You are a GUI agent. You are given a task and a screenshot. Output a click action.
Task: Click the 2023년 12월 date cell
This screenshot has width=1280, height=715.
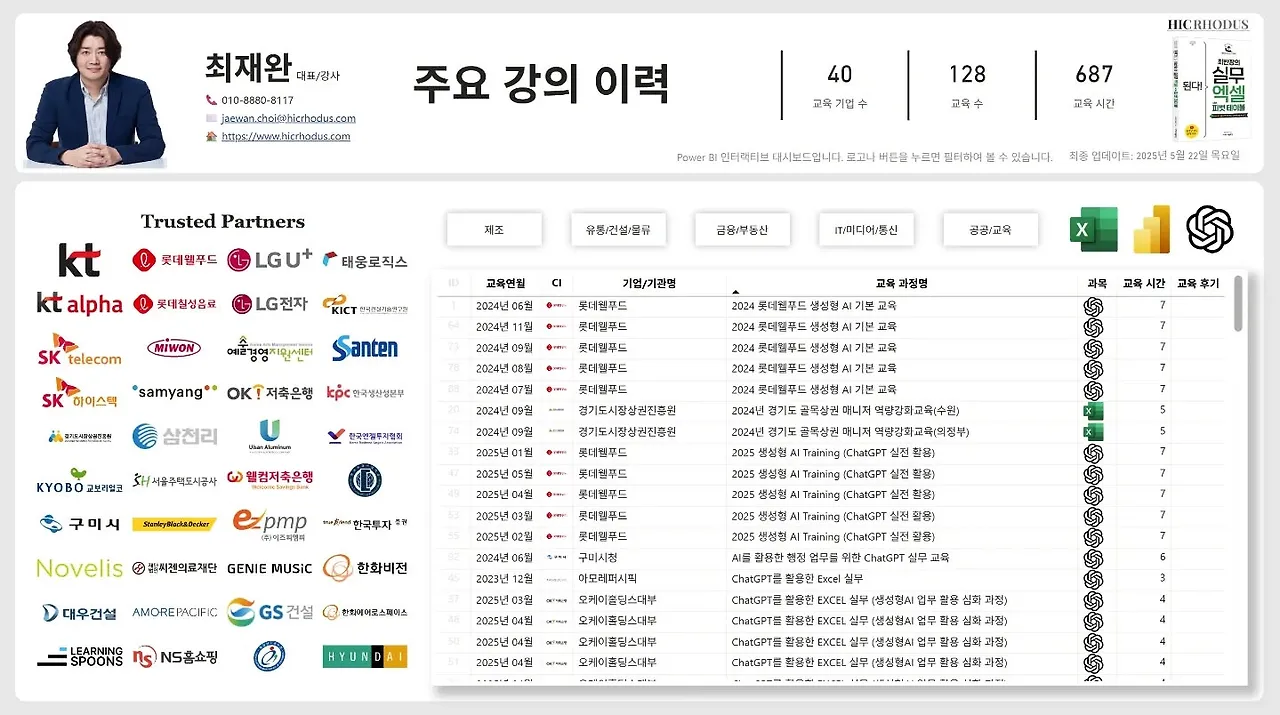pos(504,578)
